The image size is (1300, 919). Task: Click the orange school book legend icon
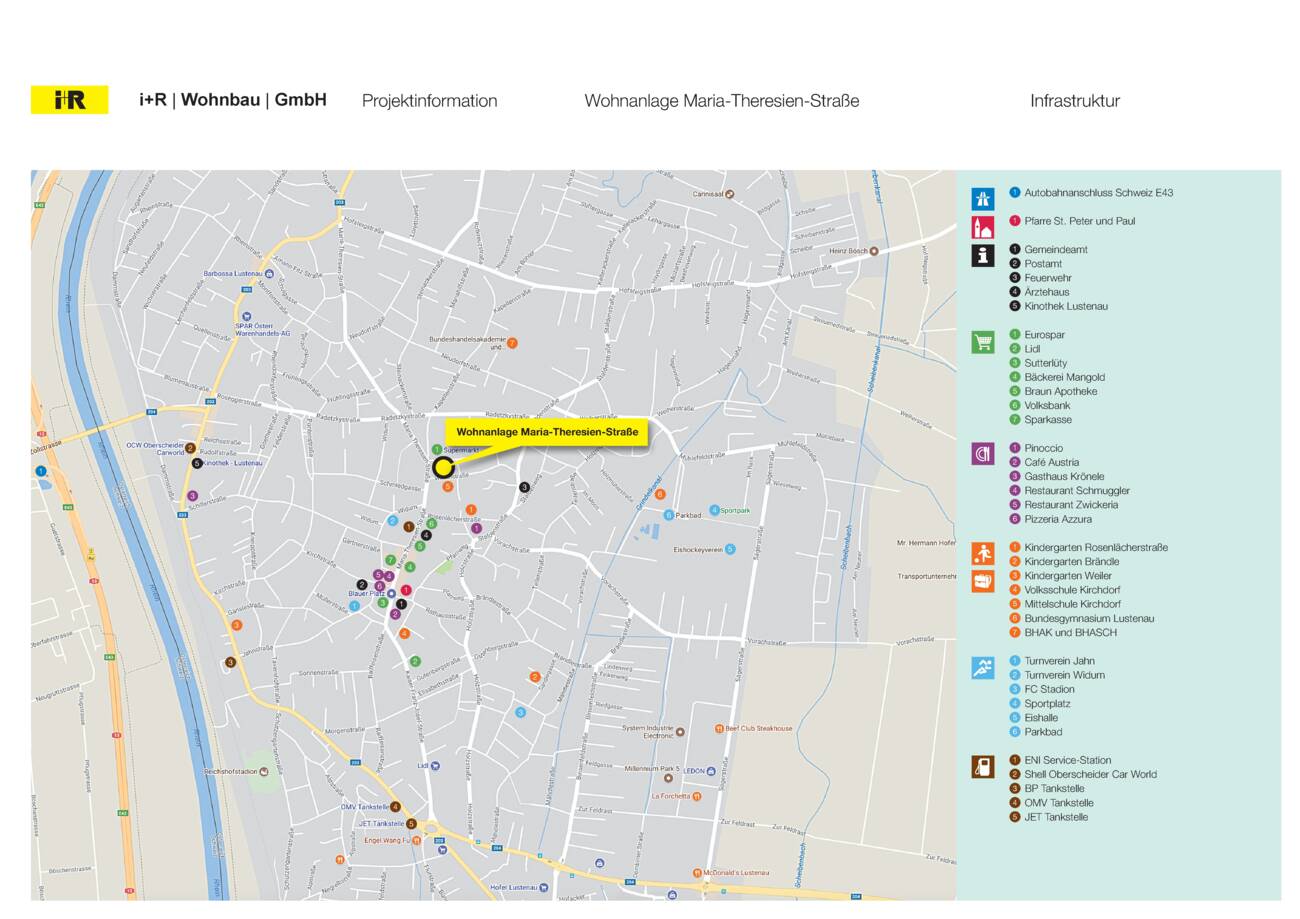(x=983, y=581)
